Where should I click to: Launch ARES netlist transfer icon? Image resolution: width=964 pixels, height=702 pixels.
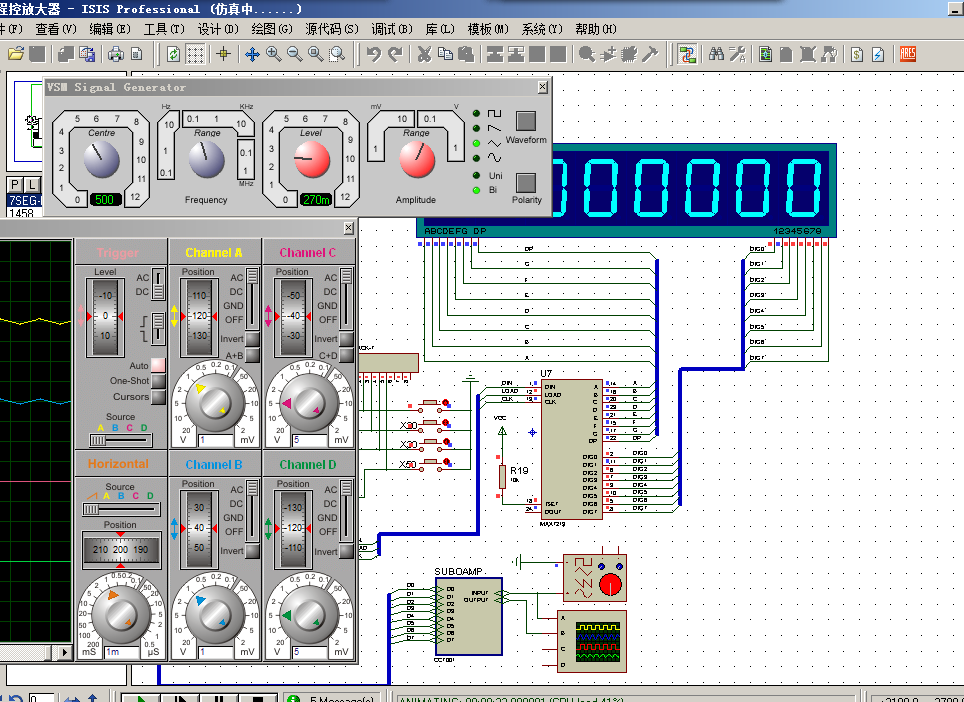point(907,54)
